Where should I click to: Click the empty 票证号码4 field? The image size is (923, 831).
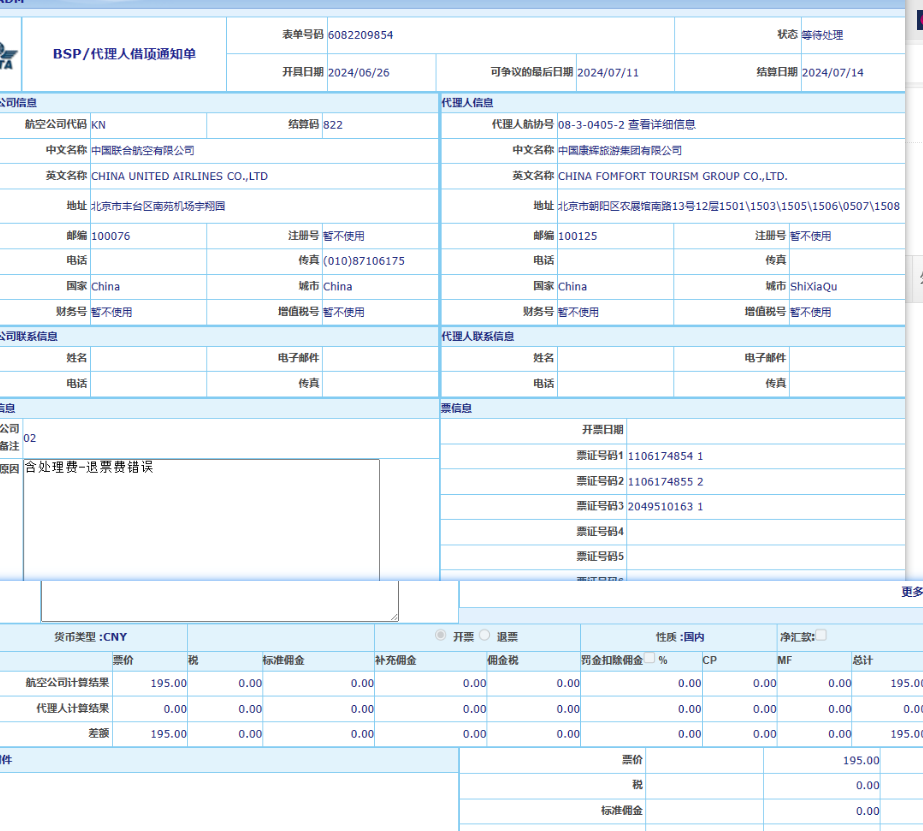point(765,532)
